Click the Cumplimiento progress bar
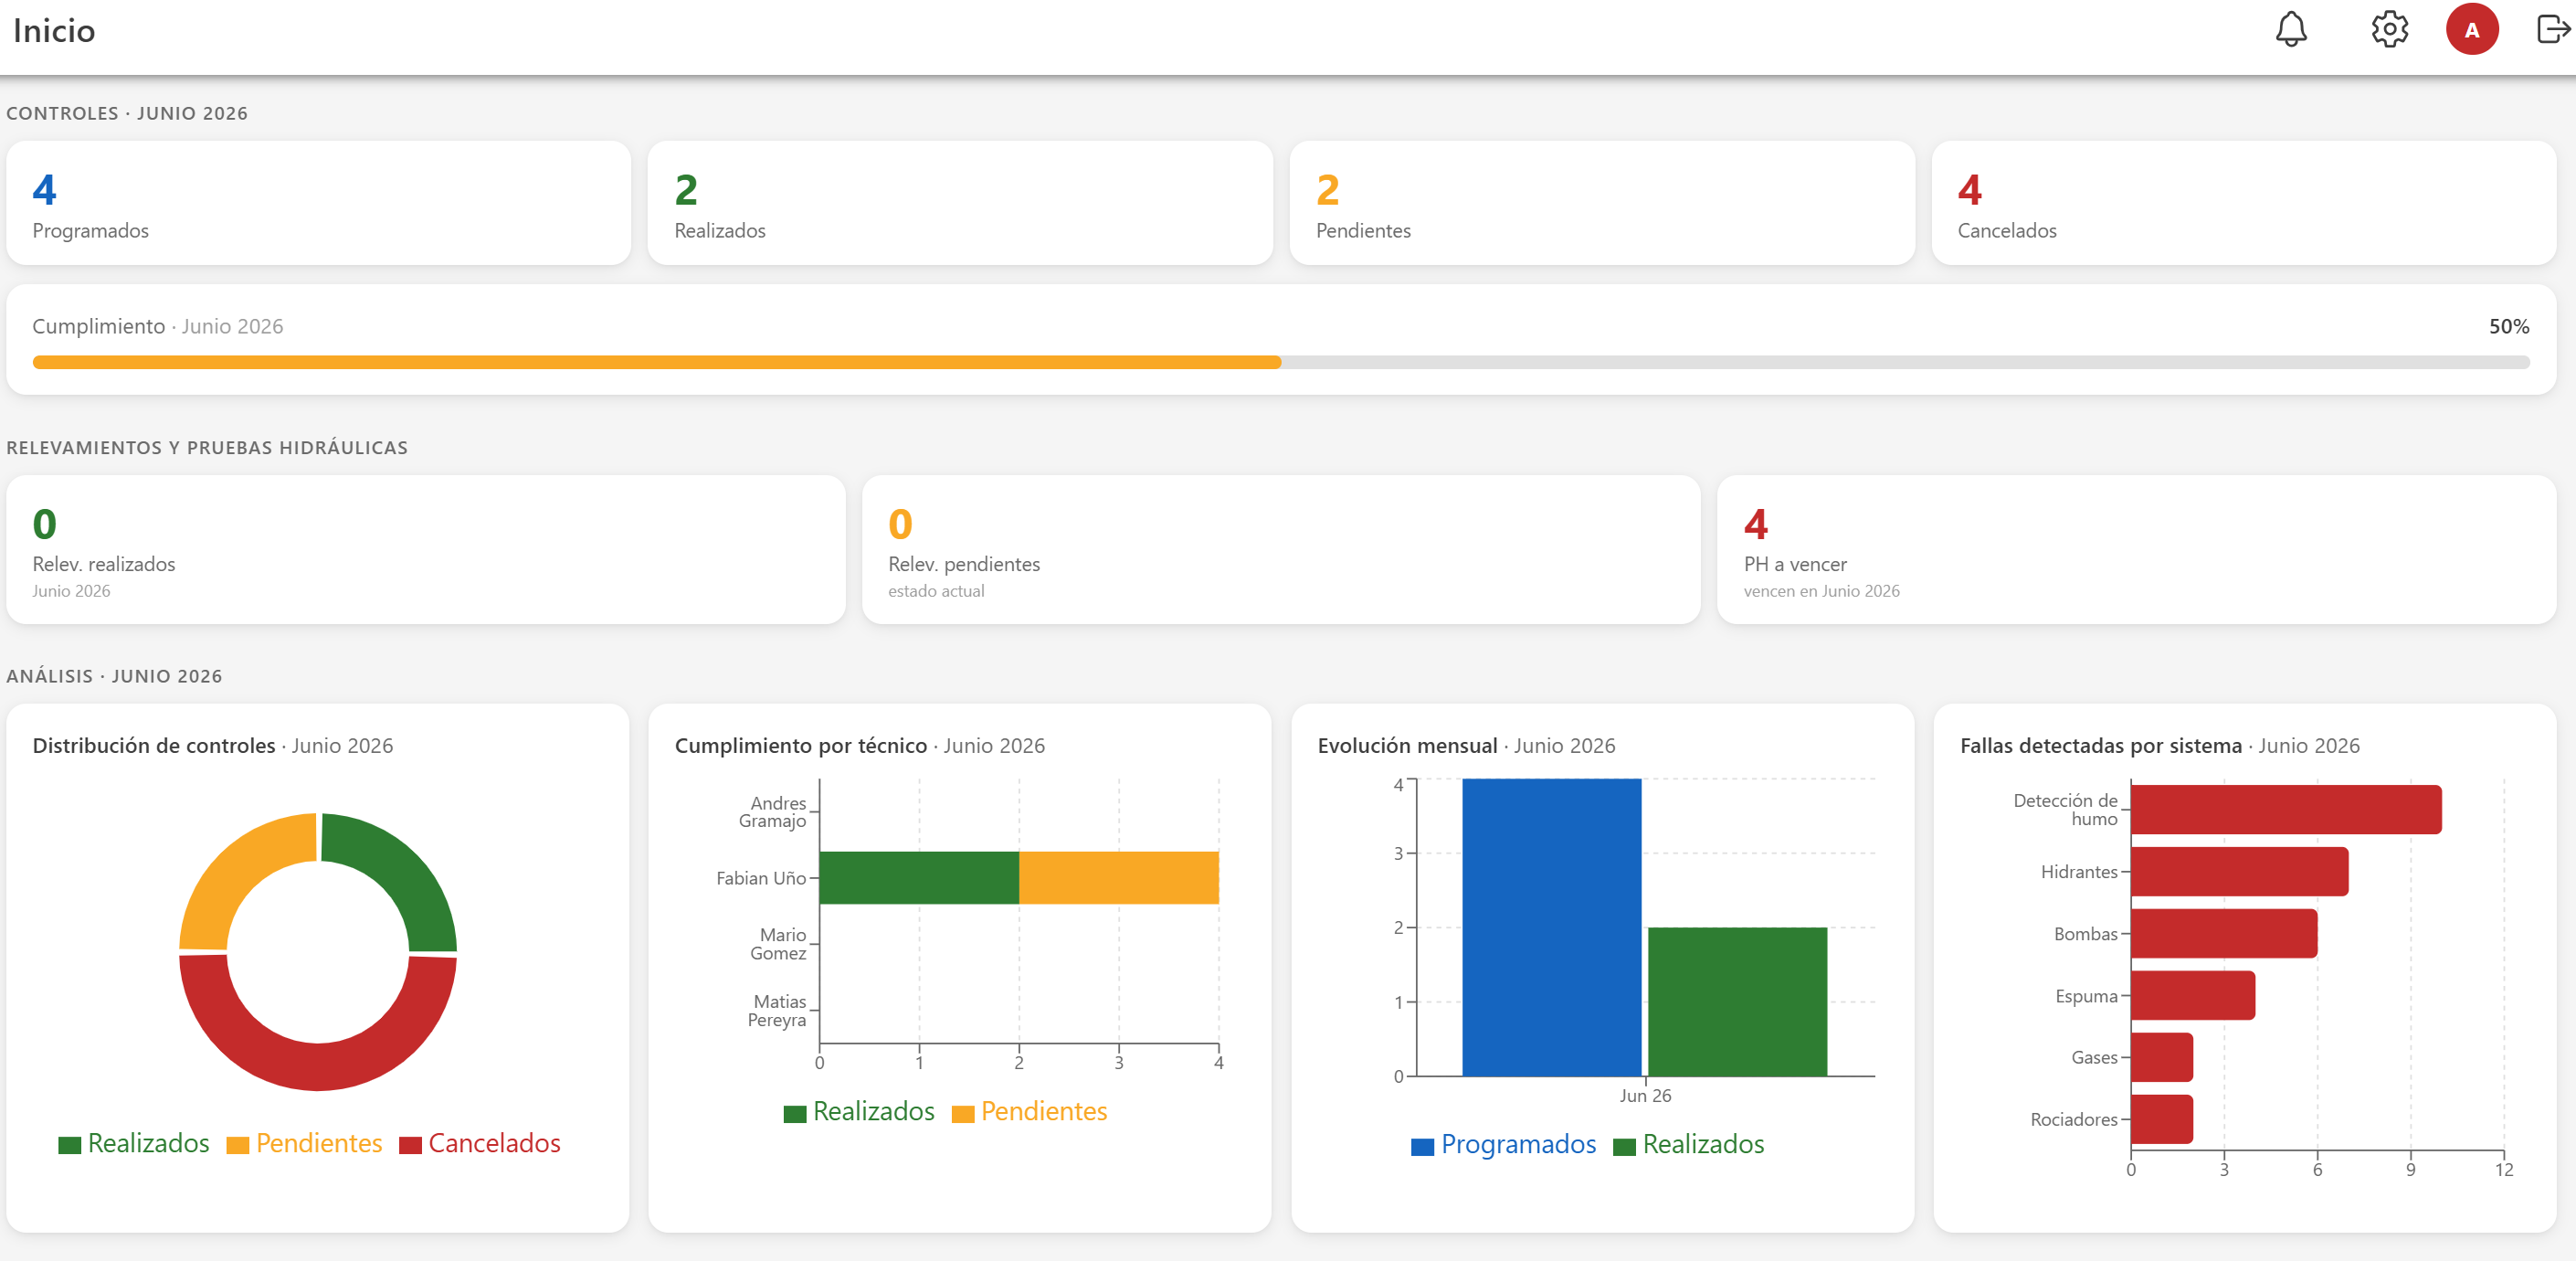The width and height of the screenshot is (2576, 1261). pos(1281,362)
